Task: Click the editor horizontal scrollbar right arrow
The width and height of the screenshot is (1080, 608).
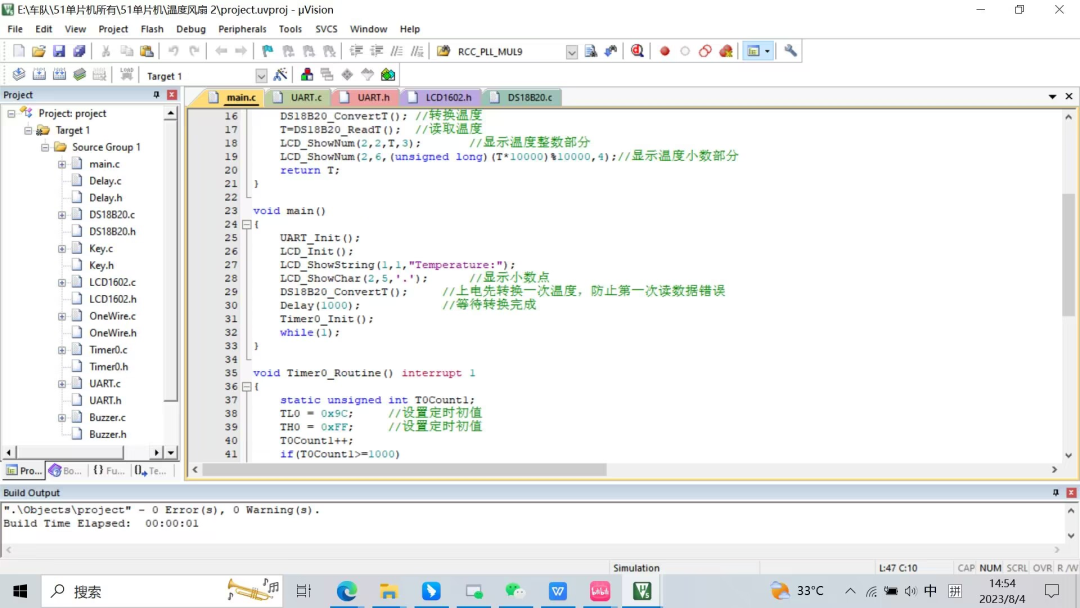Action: point(1054,470)
